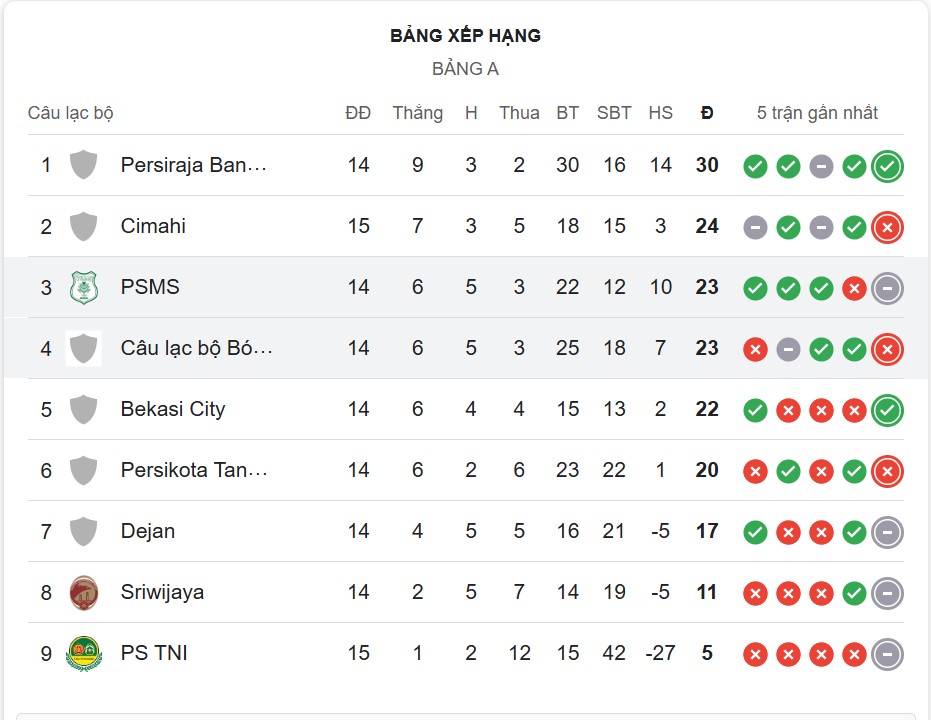Select the Sriwijaya team logo

(x=85, y=592)
